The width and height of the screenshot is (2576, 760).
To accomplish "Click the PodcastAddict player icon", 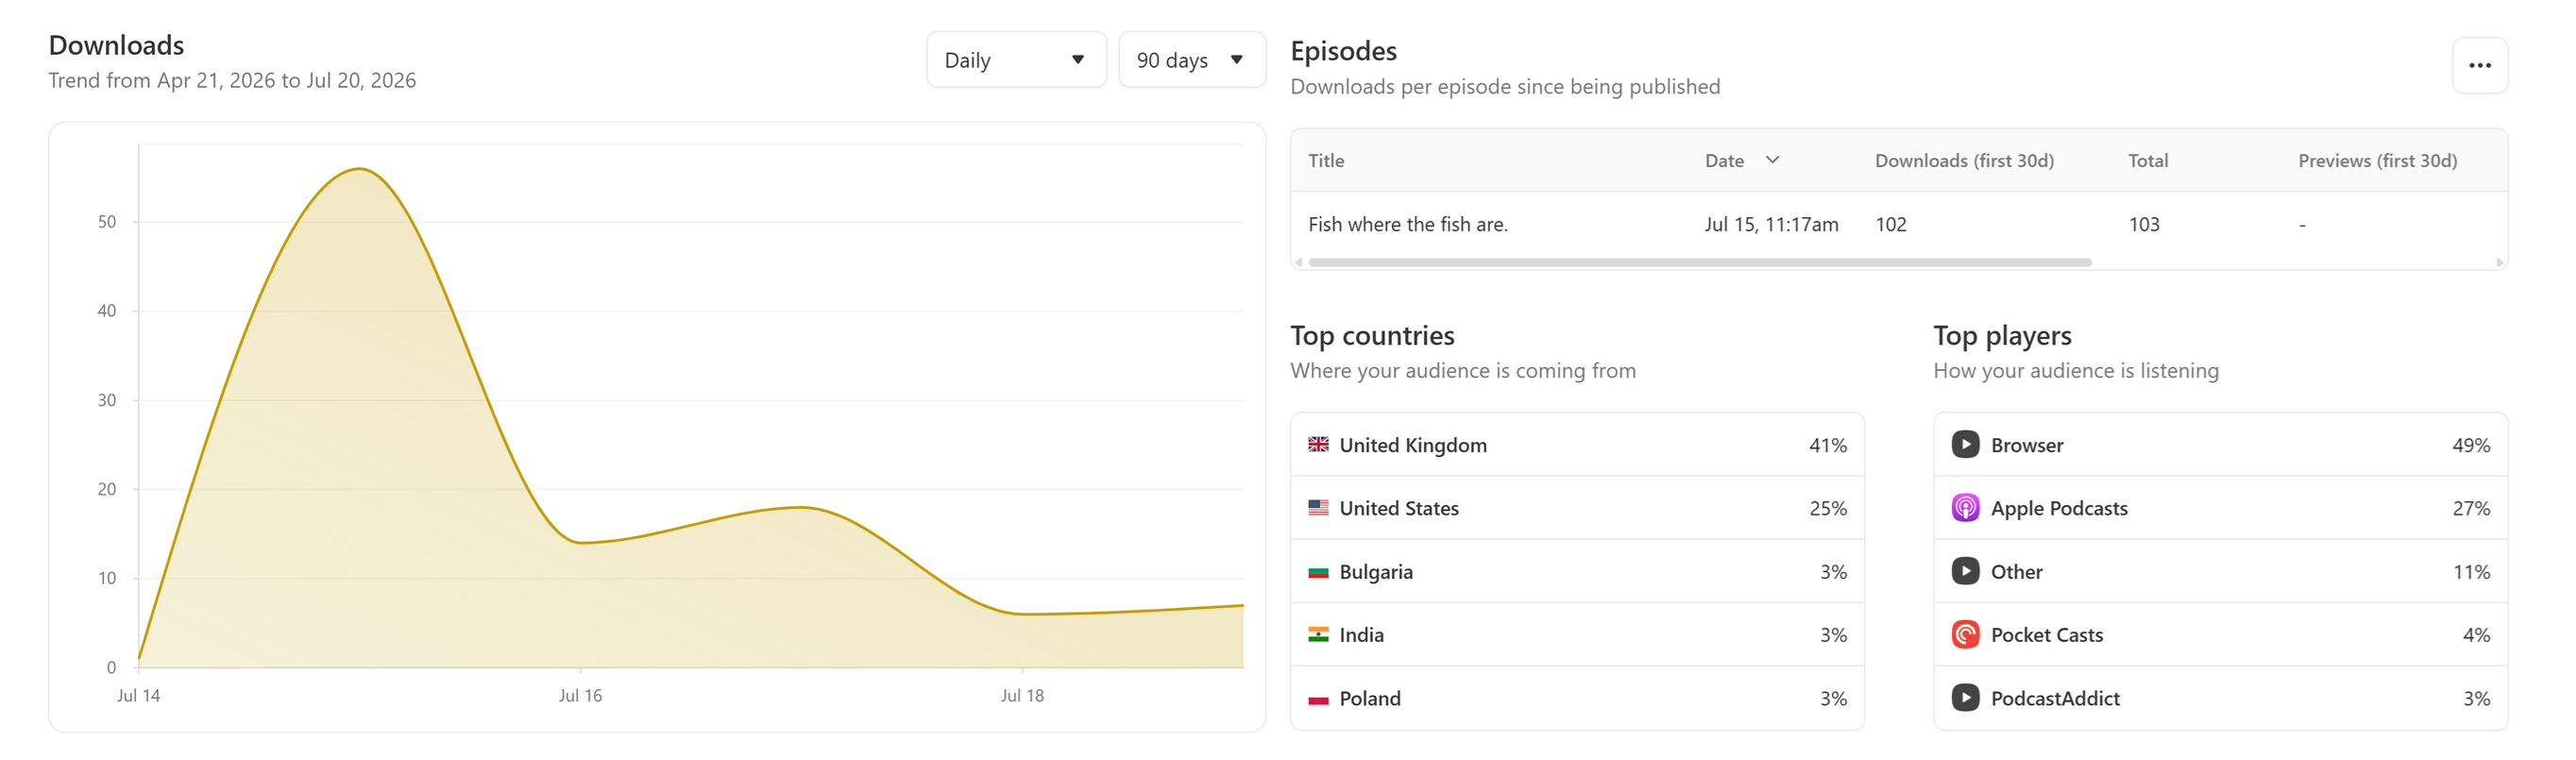I will (x=1965, y=699).
